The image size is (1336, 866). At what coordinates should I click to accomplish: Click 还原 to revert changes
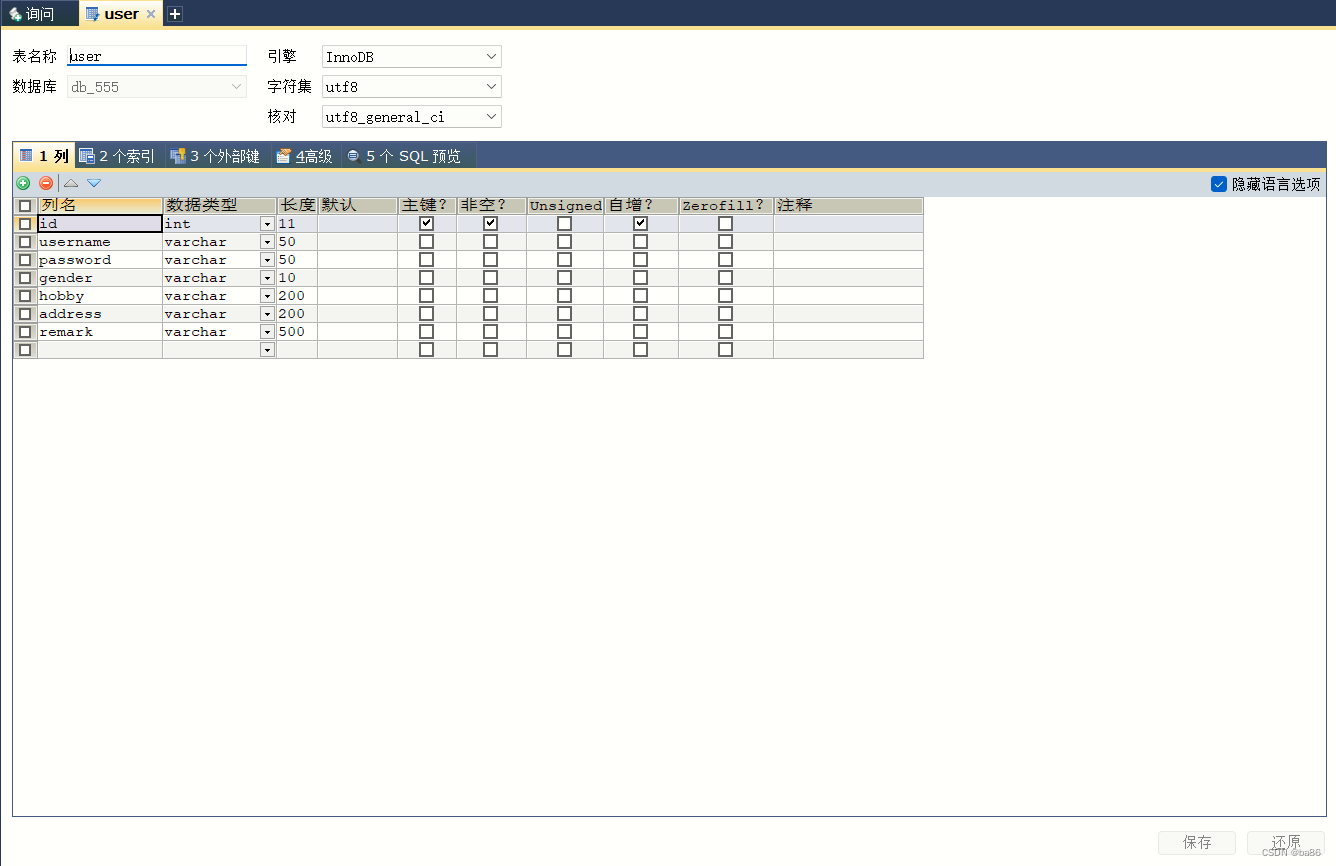pyautogui.click(x=1285, y=842)
